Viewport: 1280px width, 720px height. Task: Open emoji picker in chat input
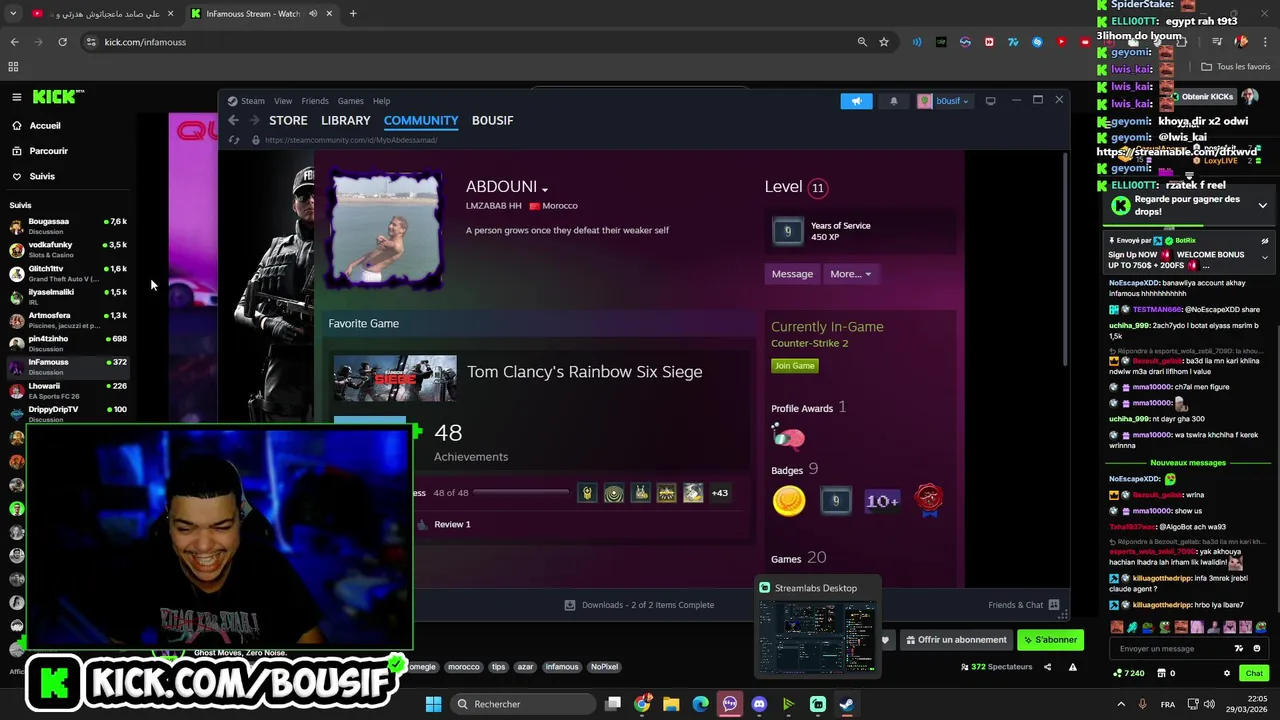coord(1258,648)
